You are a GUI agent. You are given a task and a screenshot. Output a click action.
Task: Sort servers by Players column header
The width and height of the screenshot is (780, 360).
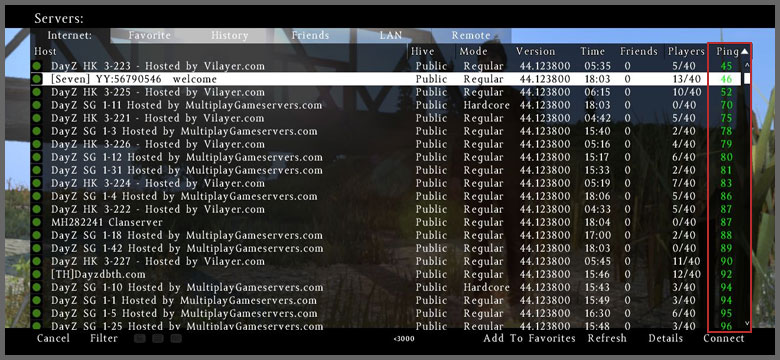tap(686, 51)
